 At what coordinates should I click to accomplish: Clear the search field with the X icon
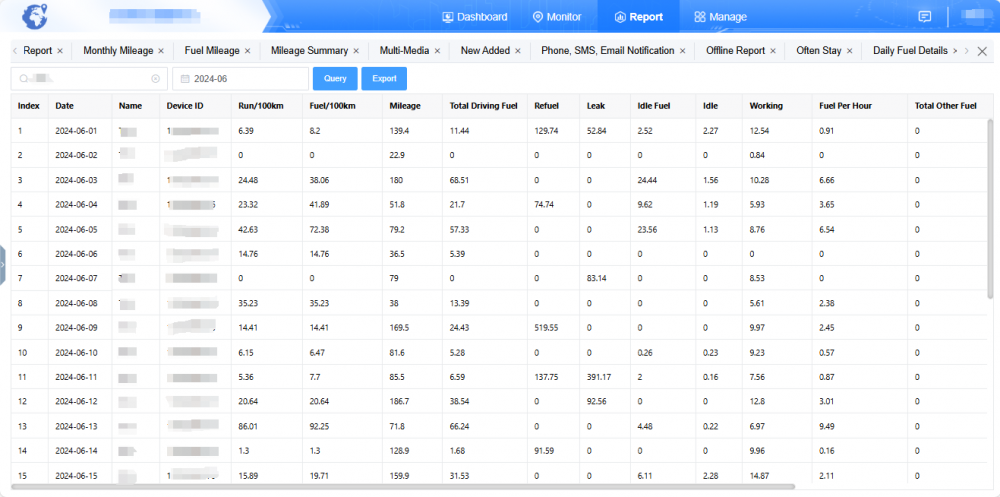(x=155, y=78)
